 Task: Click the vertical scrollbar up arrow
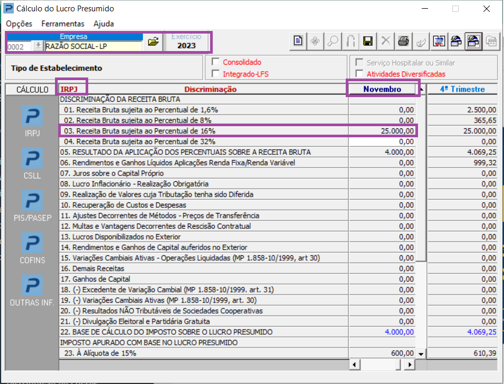(x=421, y=89)
